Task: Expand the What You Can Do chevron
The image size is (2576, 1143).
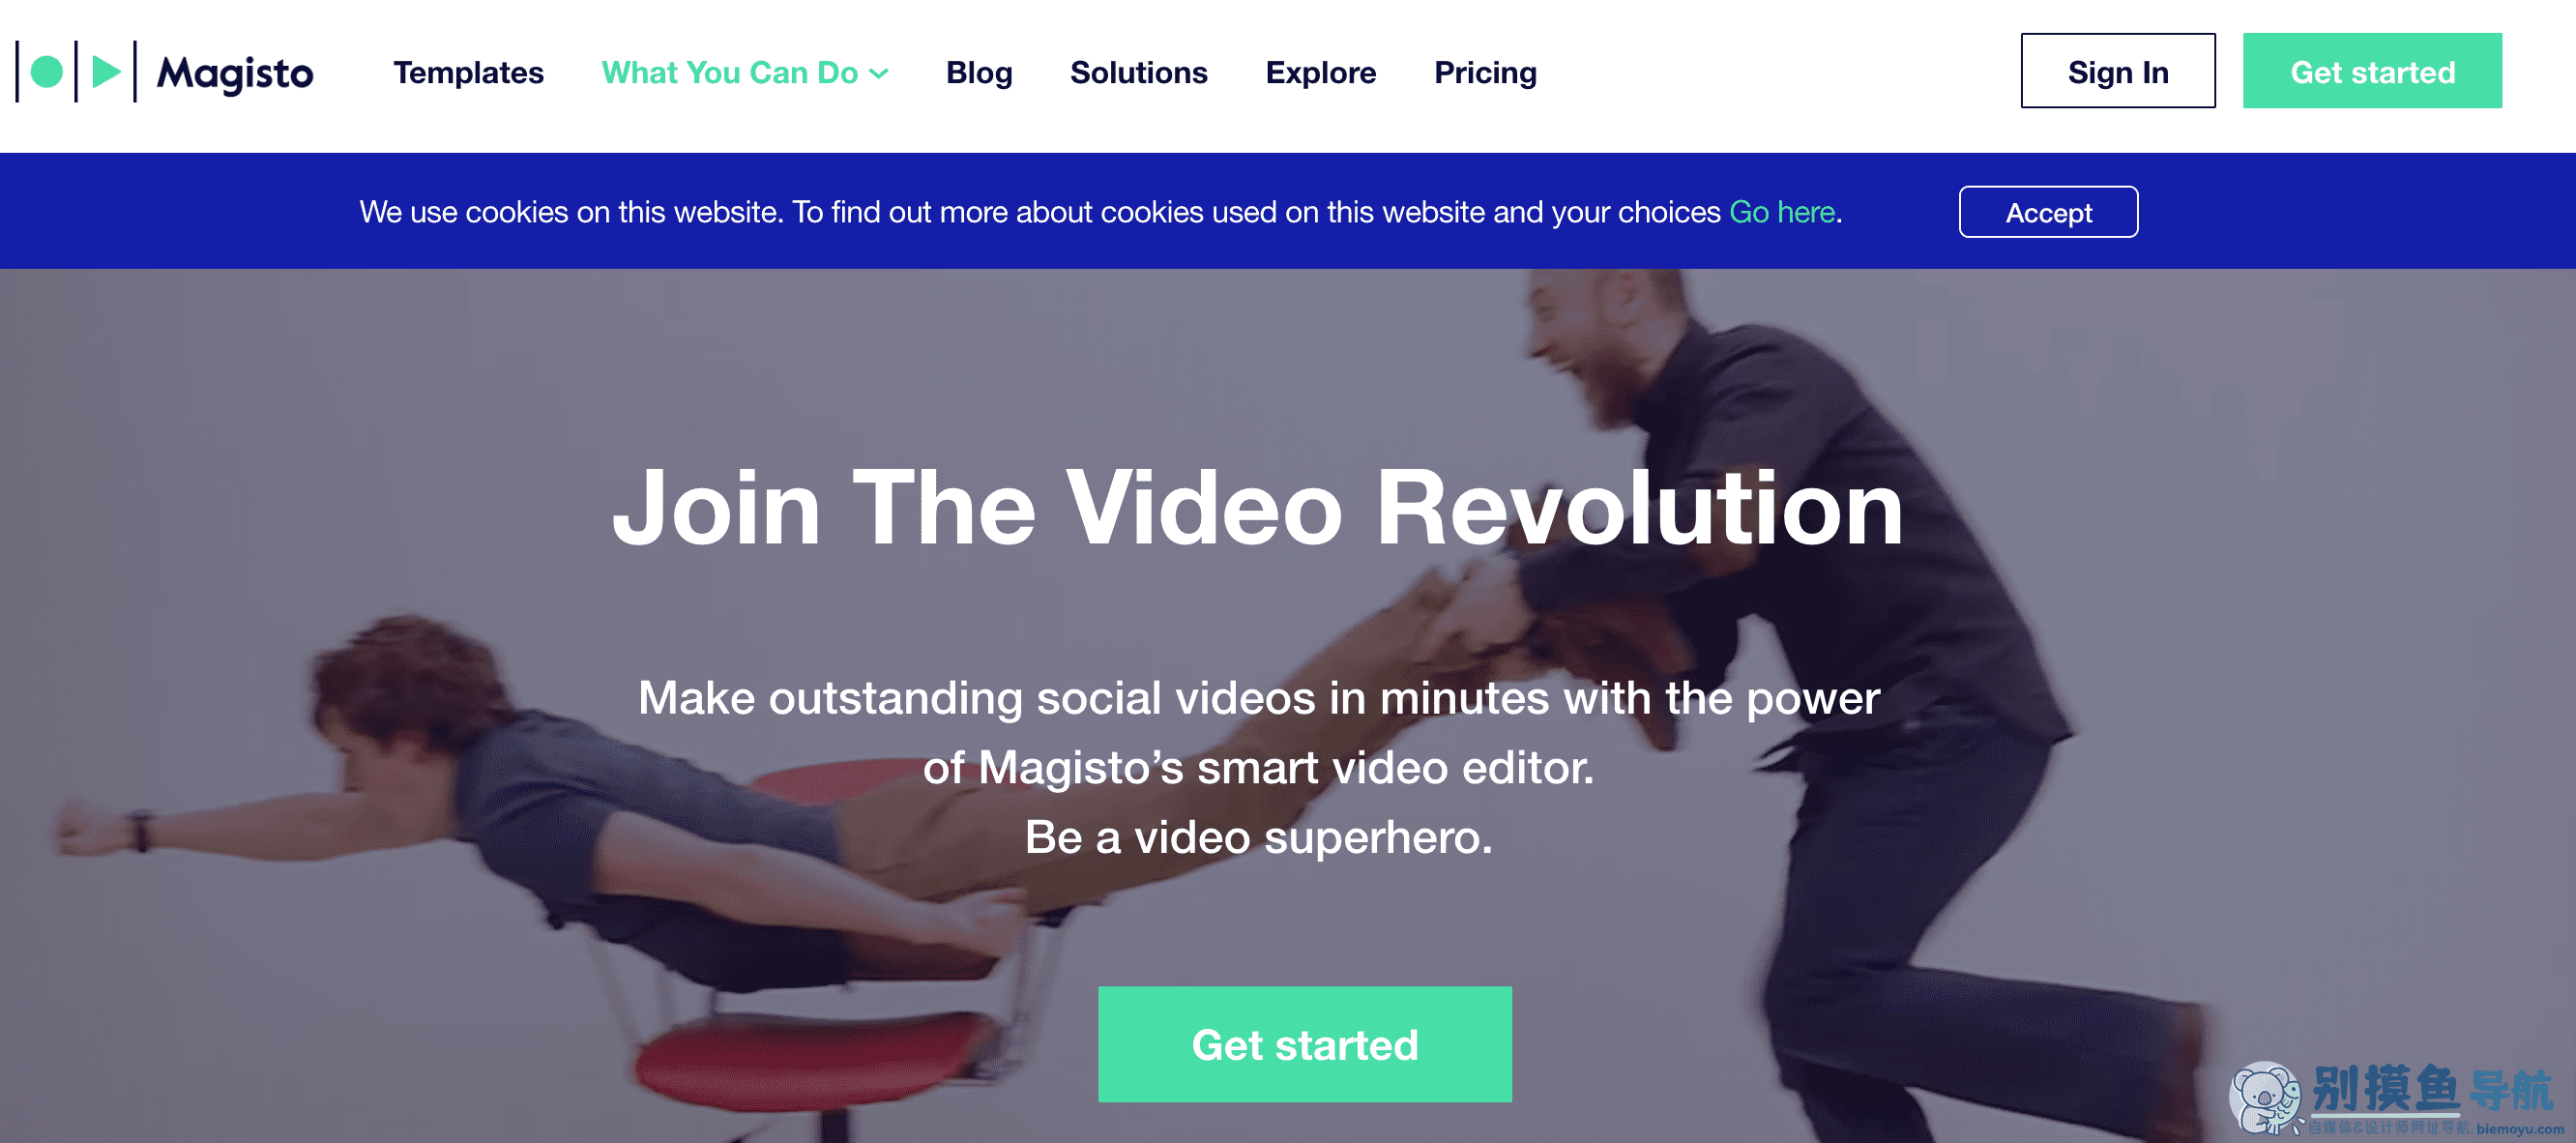Action: point(879,74)
